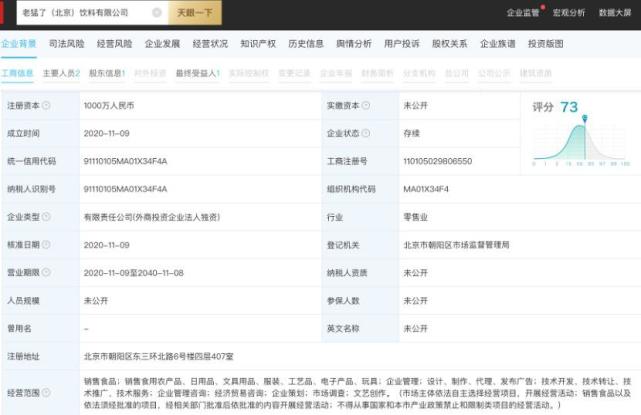Select the 最终受益人 sub-tab
The height and width of the screenshot is (415, 641).
[198, 73]
